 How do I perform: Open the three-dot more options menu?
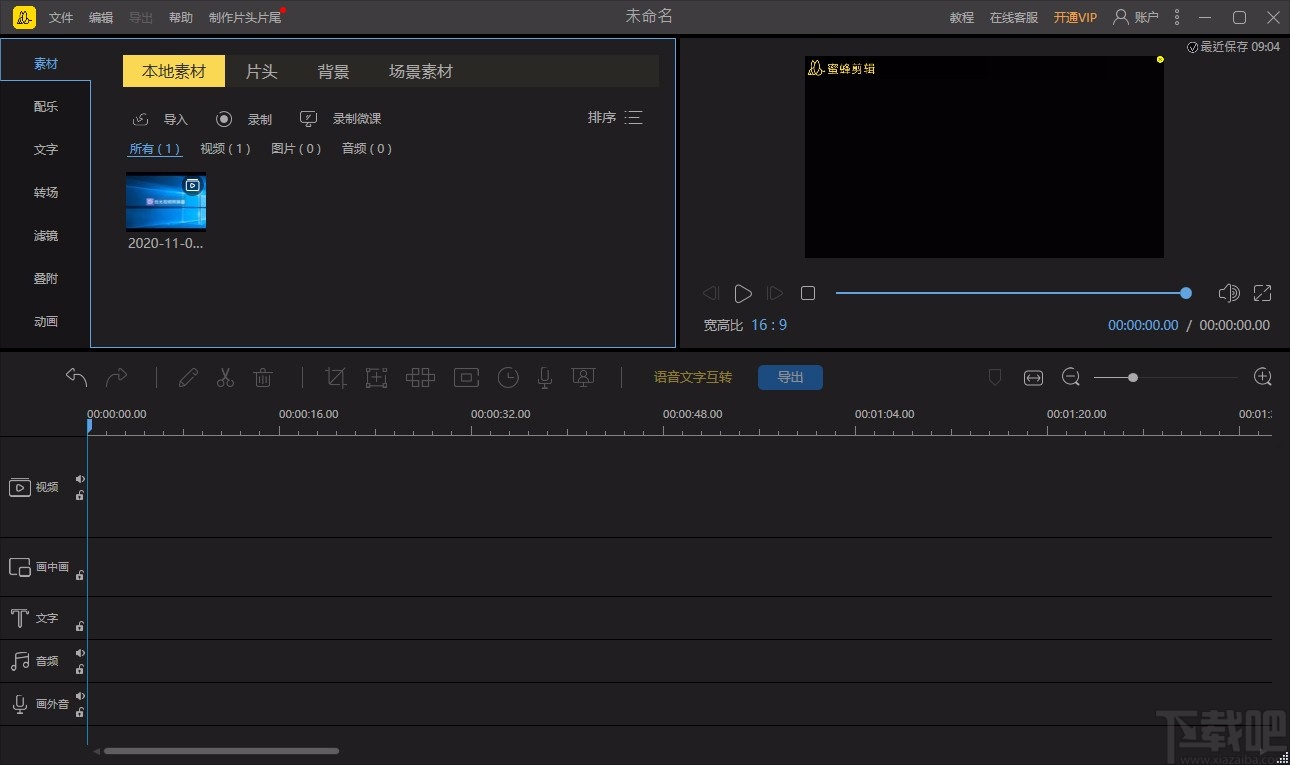pyautogui.click(x=1177, y=17)
